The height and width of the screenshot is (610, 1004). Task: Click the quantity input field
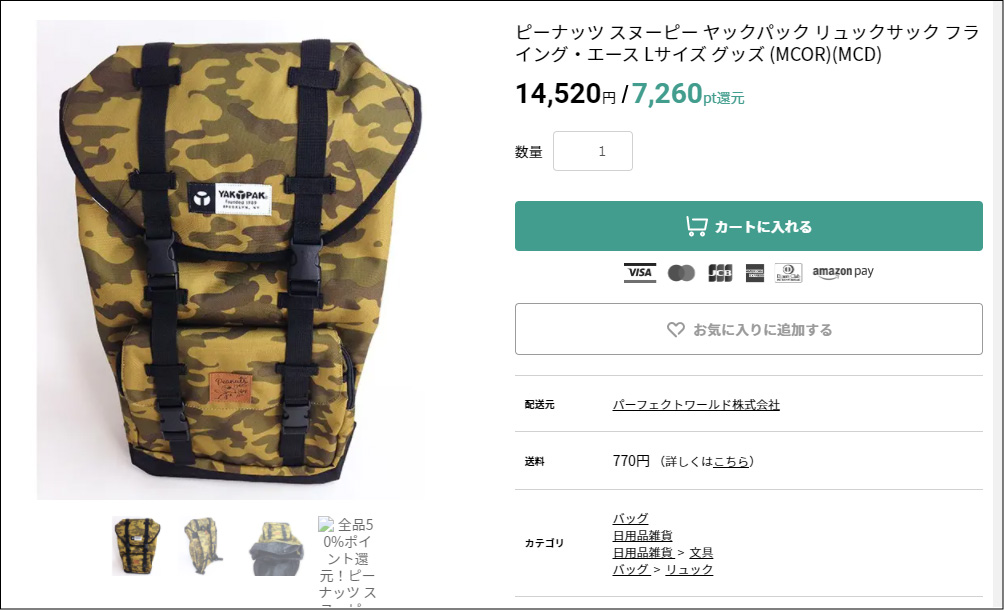pyautogui.click(x=593, y=151)
